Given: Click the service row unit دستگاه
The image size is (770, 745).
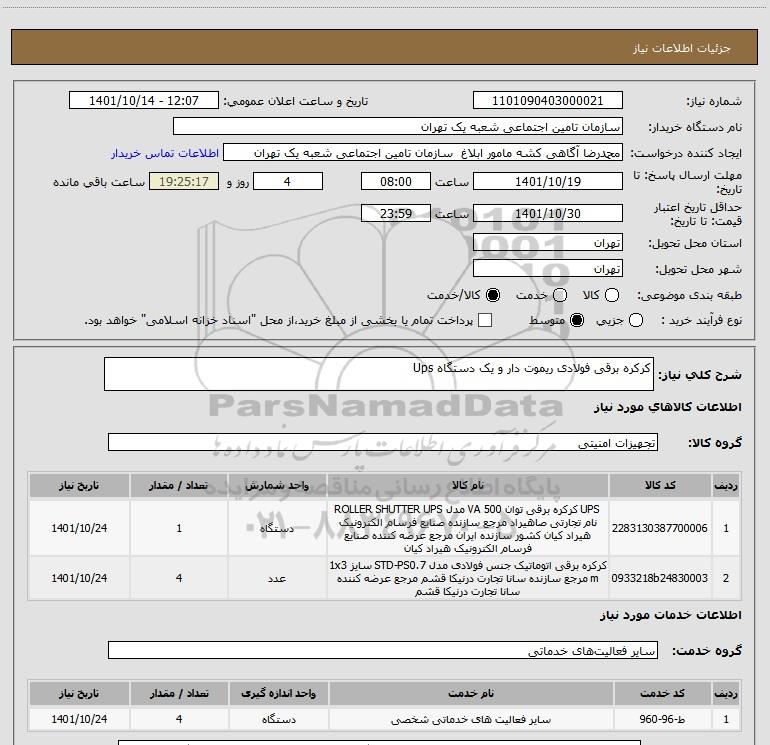Looking at the screenshot, I should 278,719.
